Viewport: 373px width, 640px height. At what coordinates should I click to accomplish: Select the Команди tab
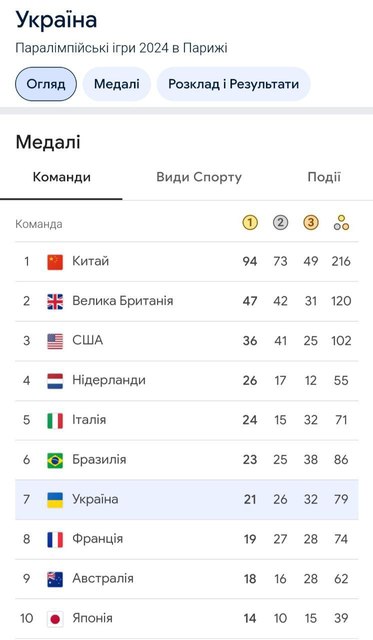(62, 177)
